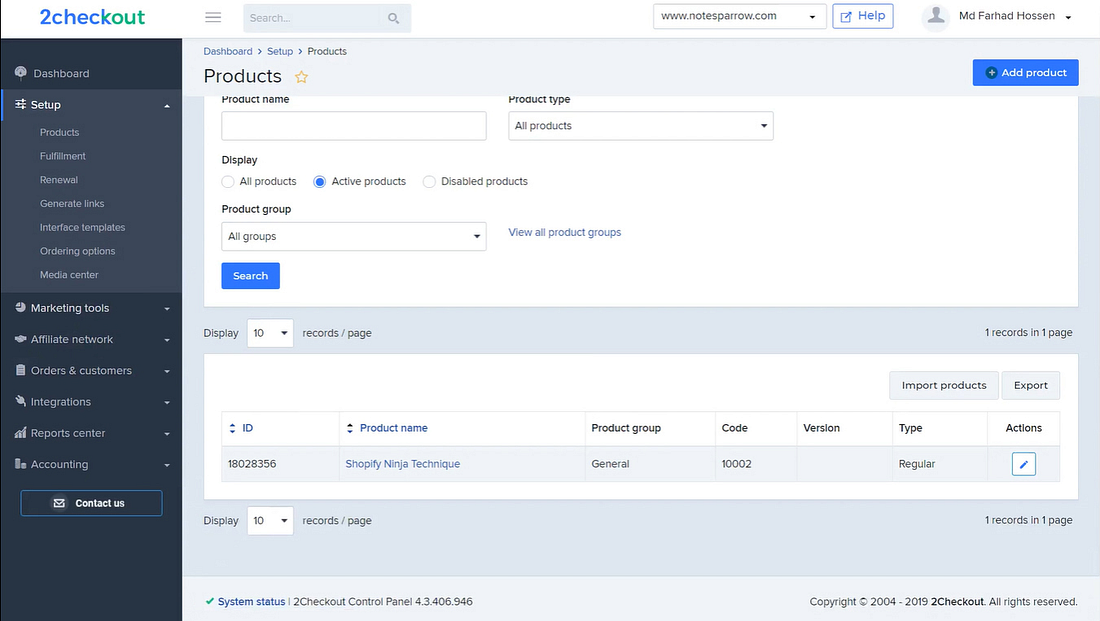Open the Product type dropdown
This screenshot has height=621, width=1100.
[640, 126]
